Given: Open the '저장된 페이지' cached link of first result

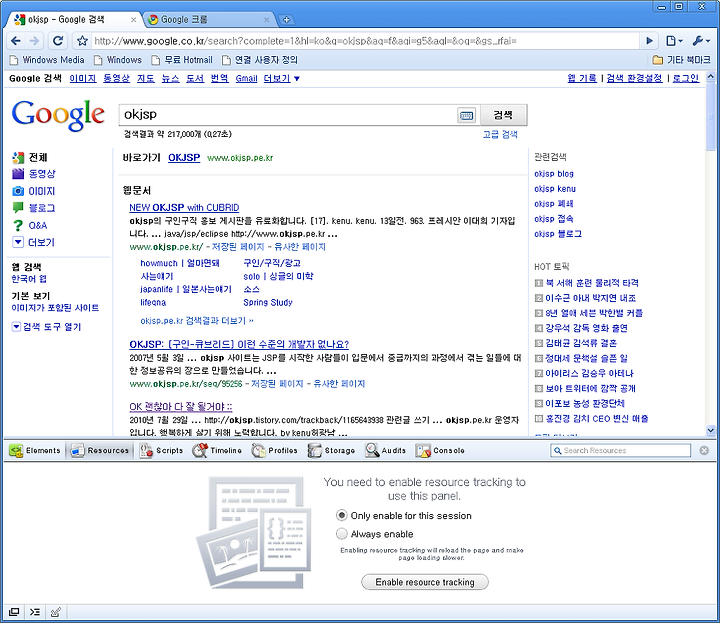Looking at the screenshot, I should point(238,247).
